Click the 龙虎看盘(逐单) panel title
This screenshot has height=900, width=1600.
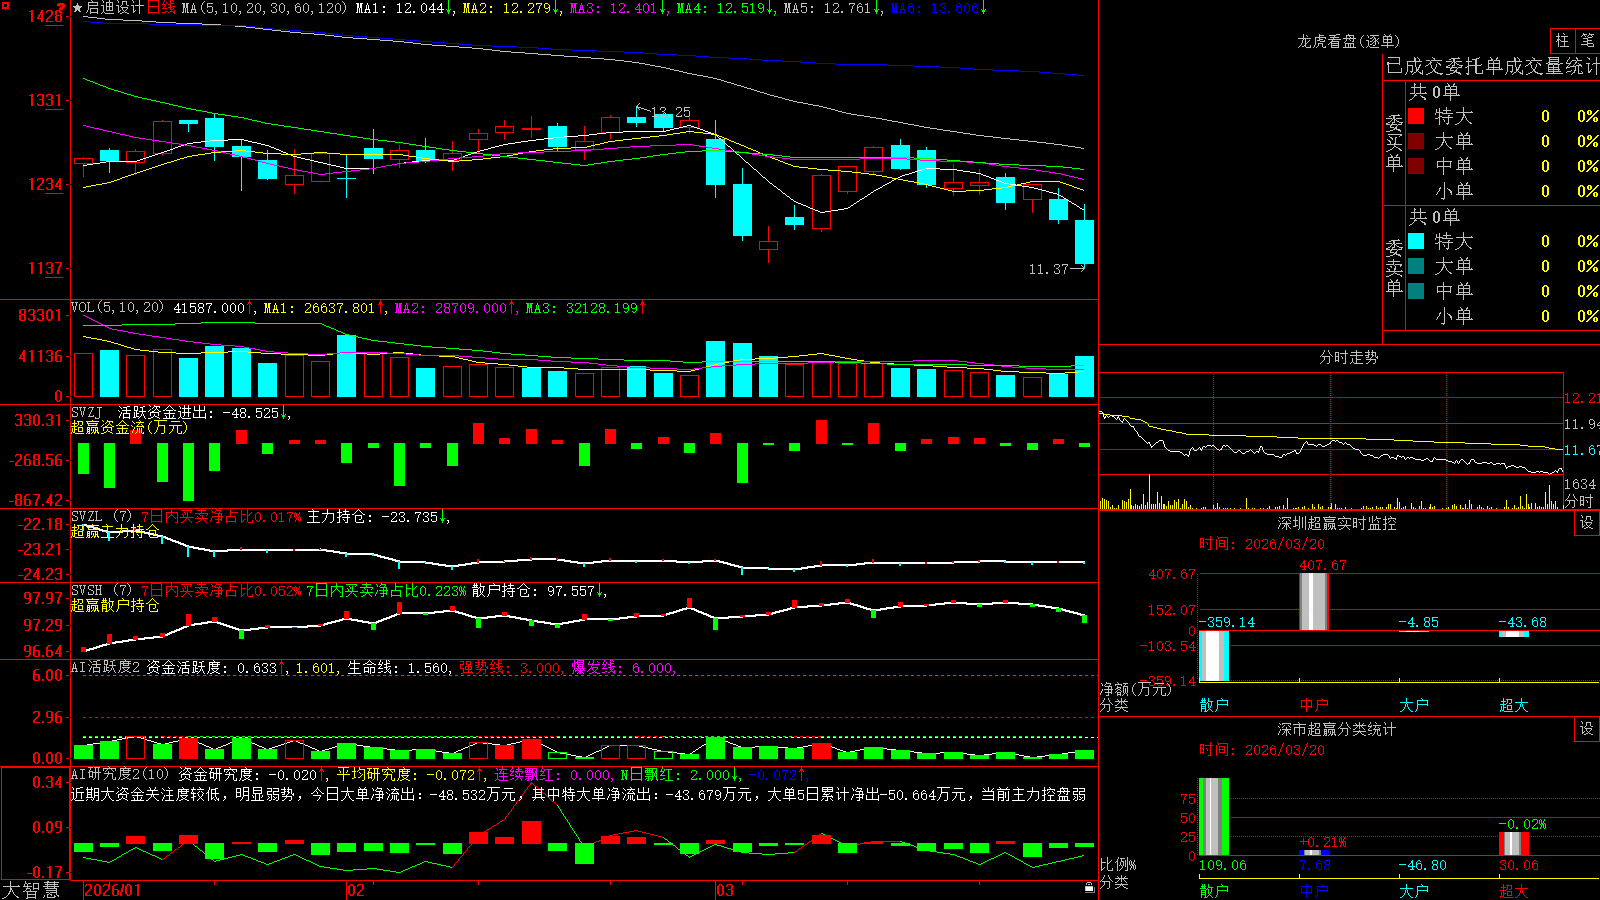point(1348,41)
